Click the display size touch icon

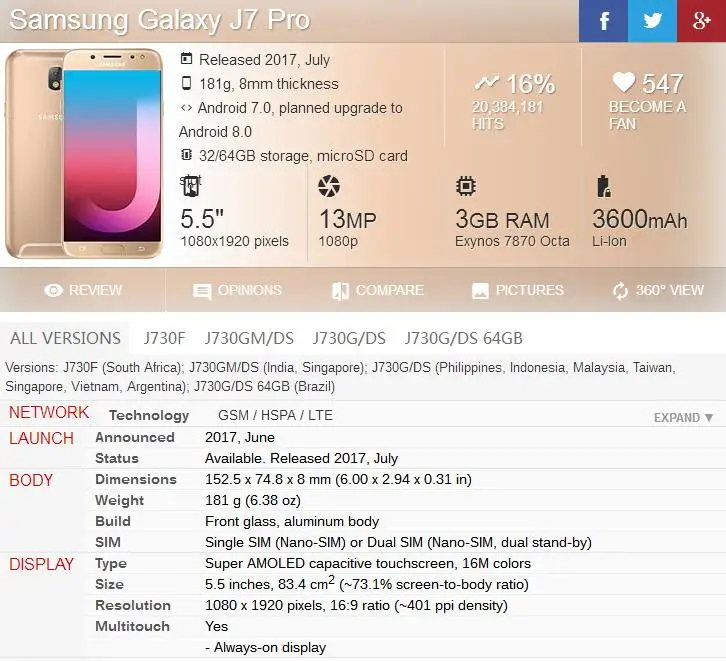click(190, 186)
